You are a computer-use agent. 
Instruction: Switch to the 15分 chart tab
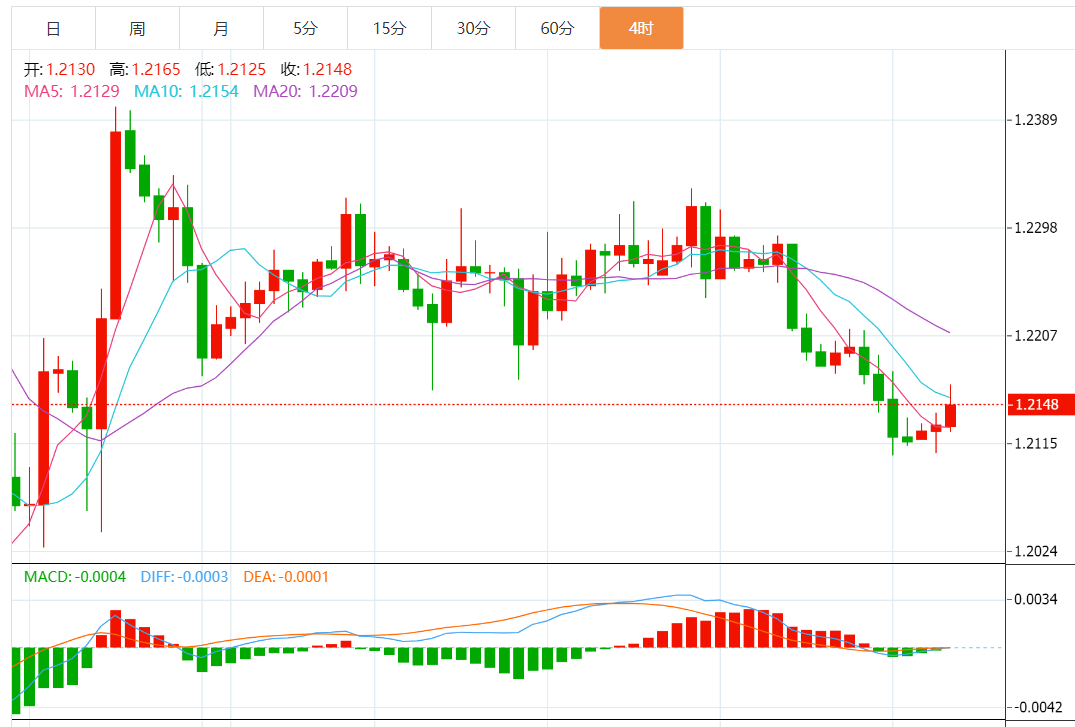pos(389,28)
